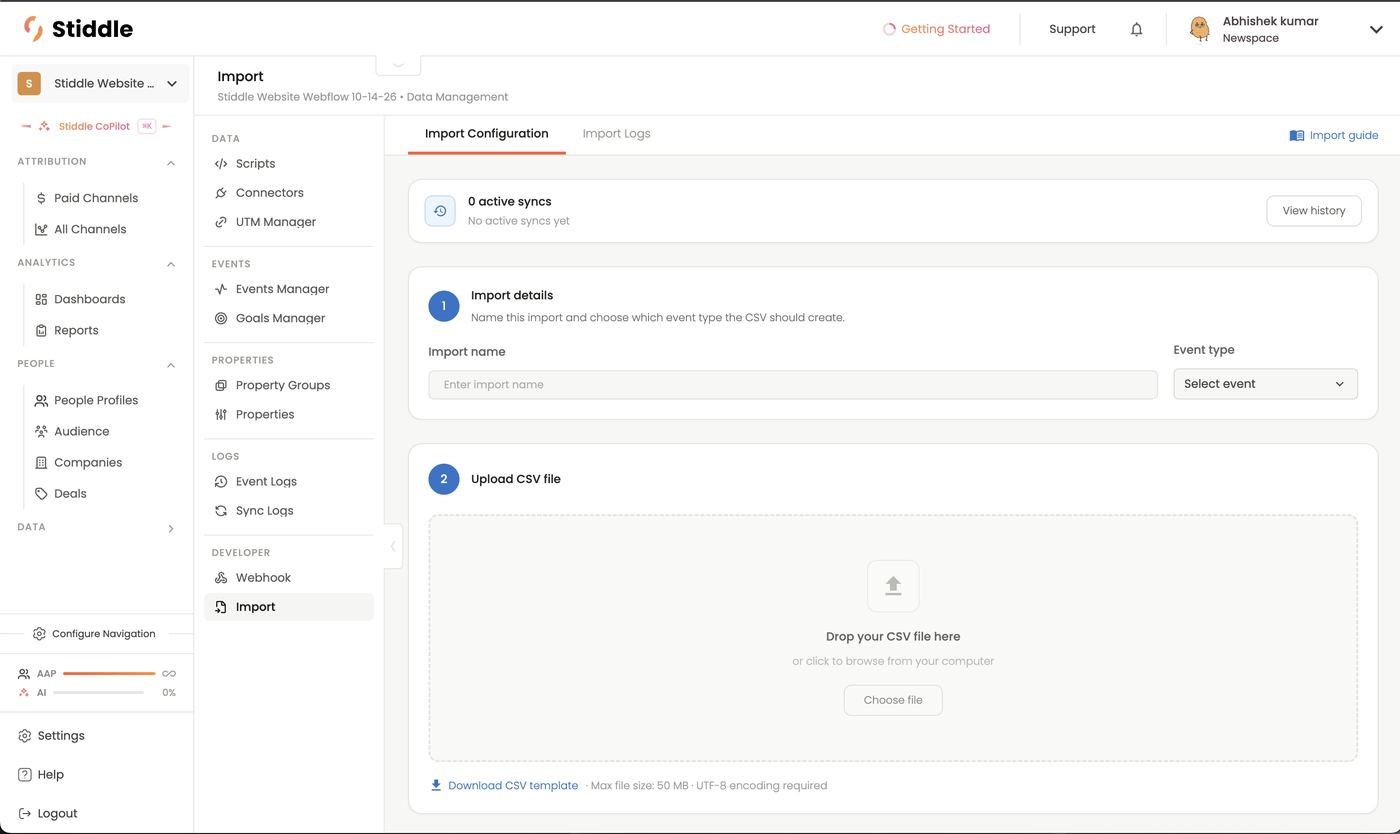Screen dimensions: 1400x834
Task: Click the Import name input field
Action: (793, 385)
